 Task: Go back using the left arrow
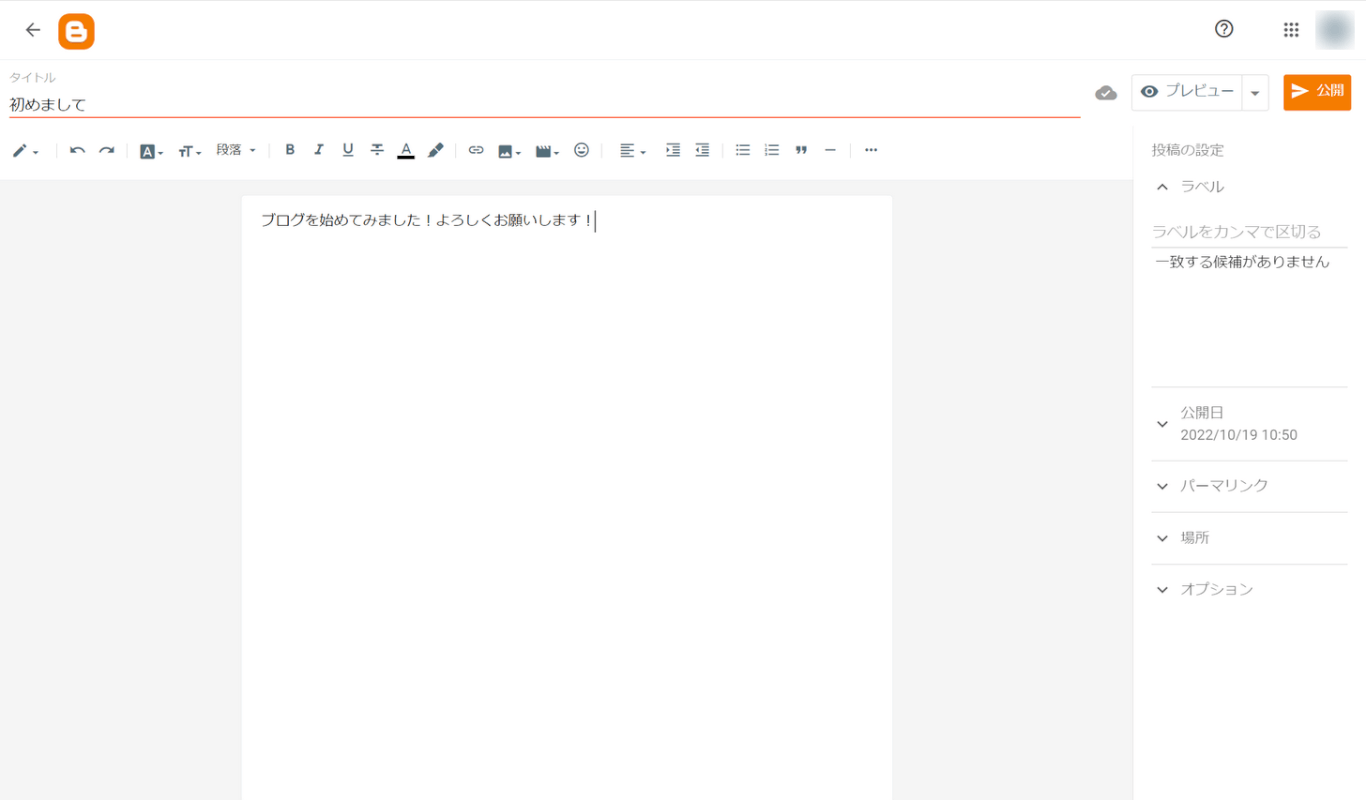point(33,30)
